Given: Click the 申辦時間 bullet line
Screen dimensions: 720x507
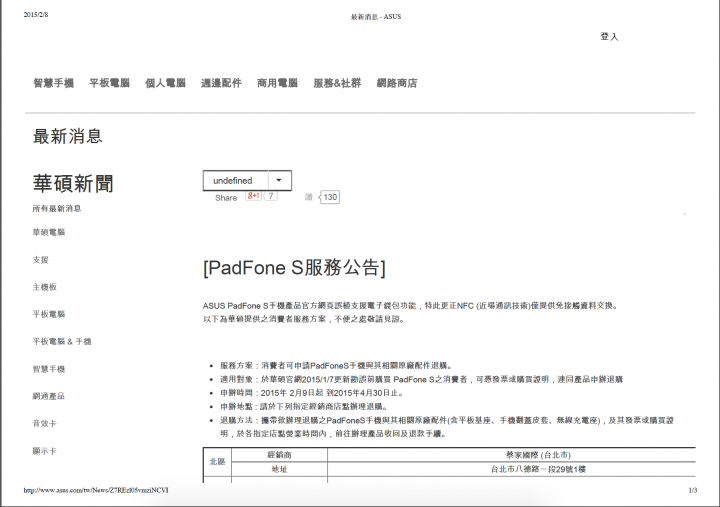Looking at the screenshot, I should pyautogui.click(x=312, y=393).
